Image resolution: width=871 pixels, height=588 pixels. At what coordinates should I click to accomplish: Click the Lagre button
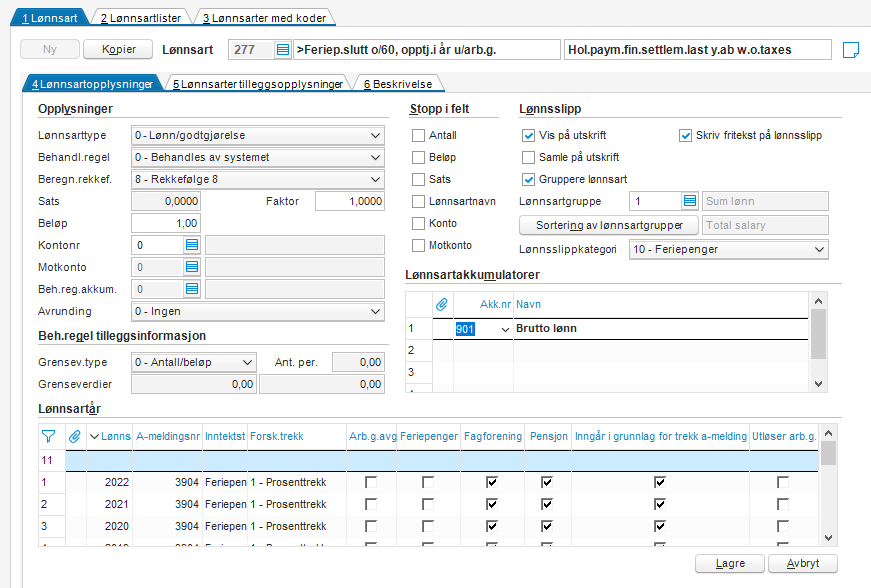(x=730, y=564)
